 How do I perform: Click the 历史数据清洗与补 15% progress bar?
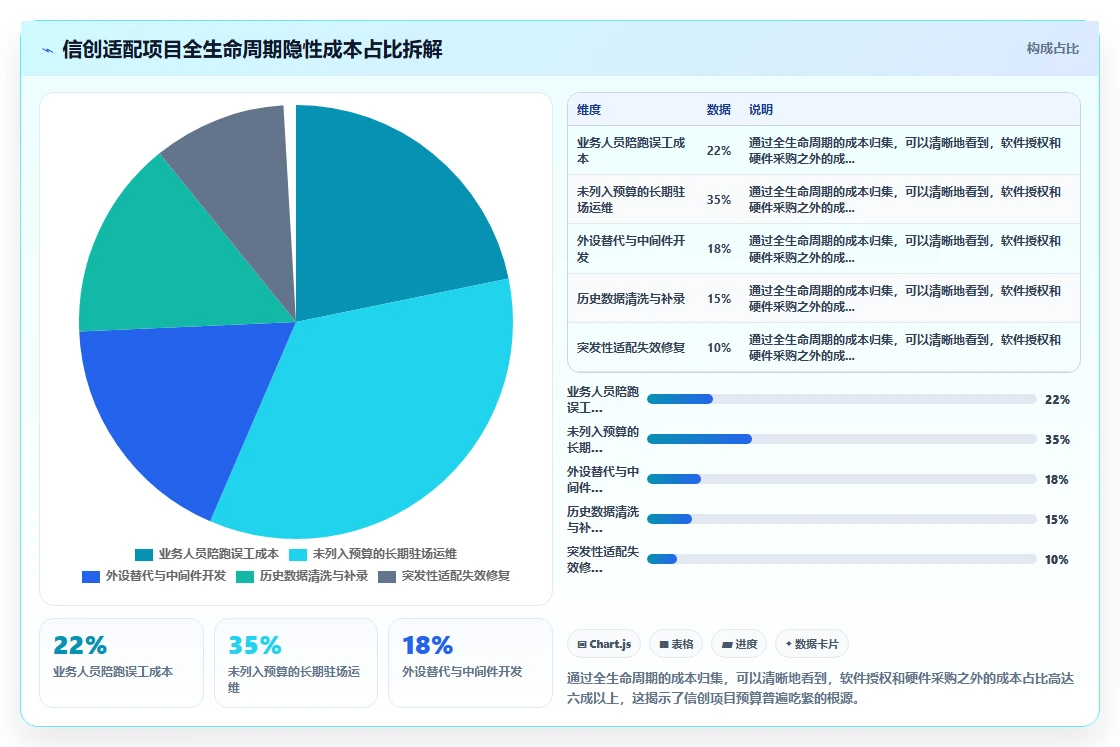tap(841, 519)
